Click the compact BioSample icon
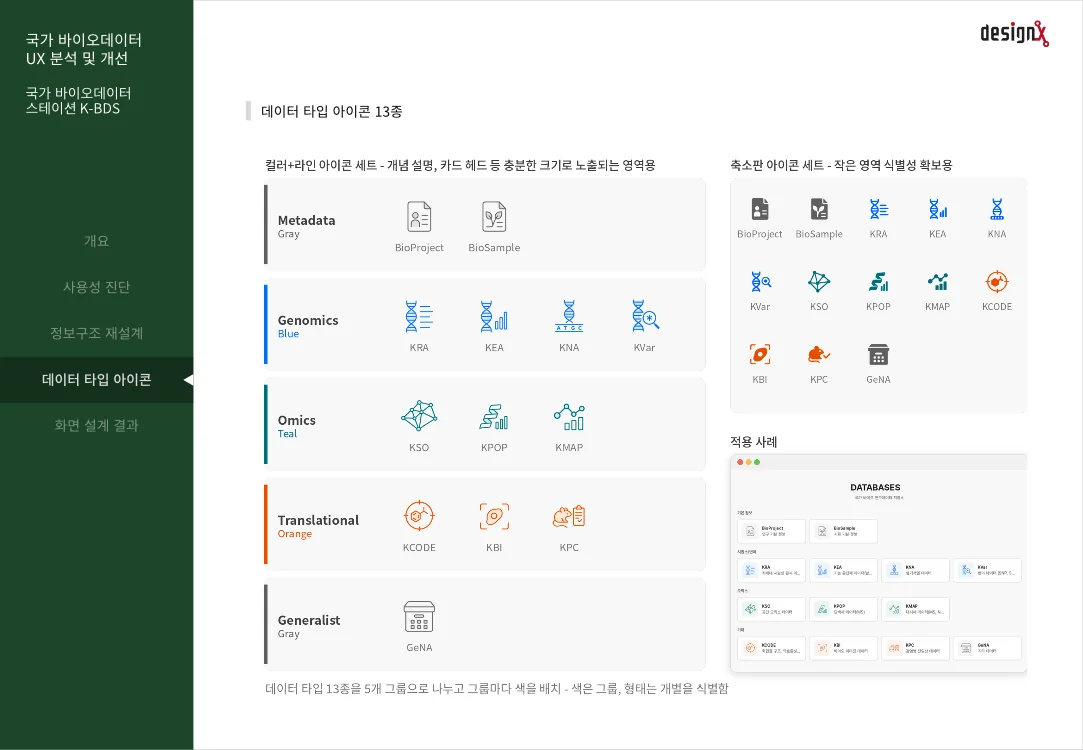The width and height of the screenshot is (1083, 750). [819, 209]
